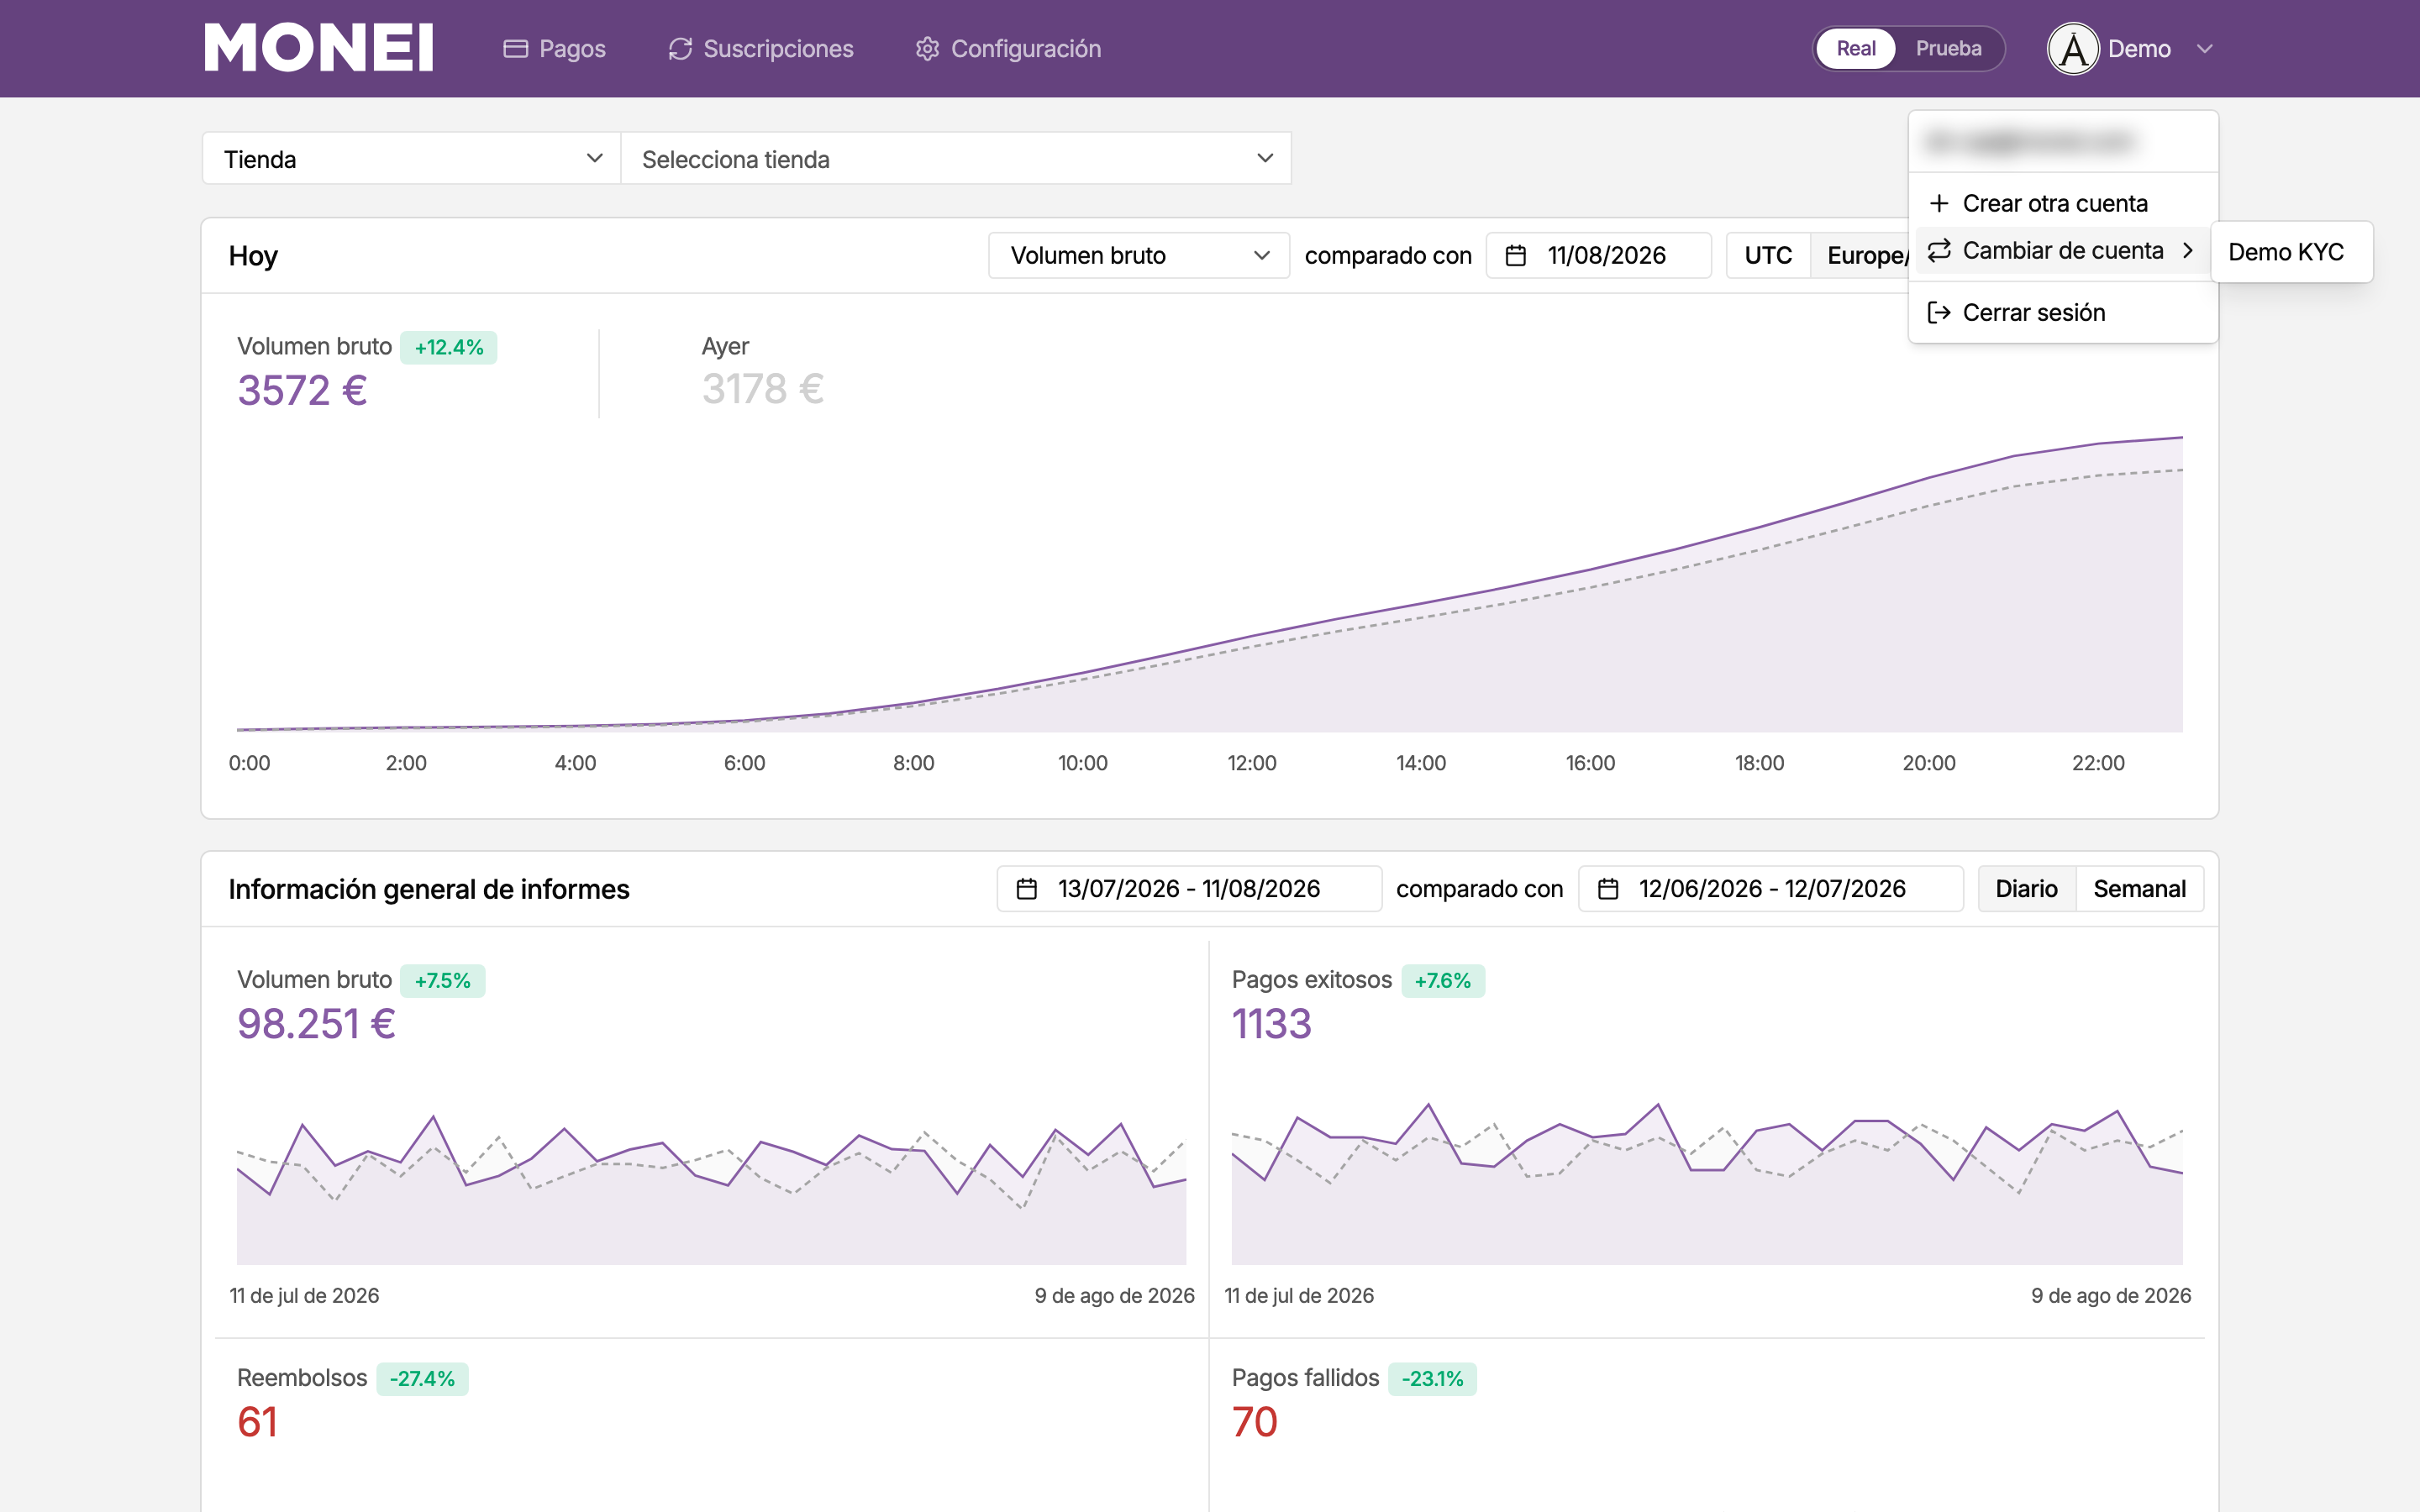Click the Configuración gear icon
This screenshot has width=2420, height=1512.
(x=927, y=49)
